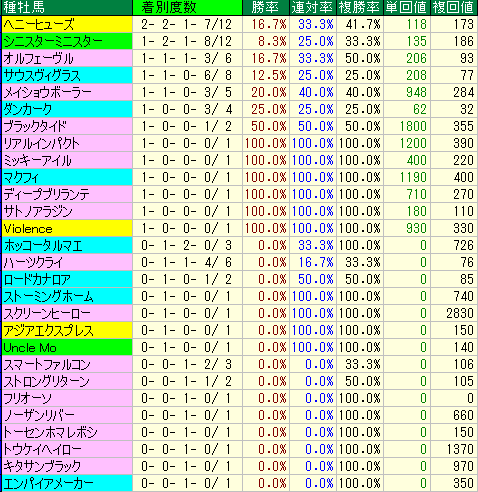Click the green シニスターミニスター cell
Viewport: 478px width, 492px height.
coord(67,41)
